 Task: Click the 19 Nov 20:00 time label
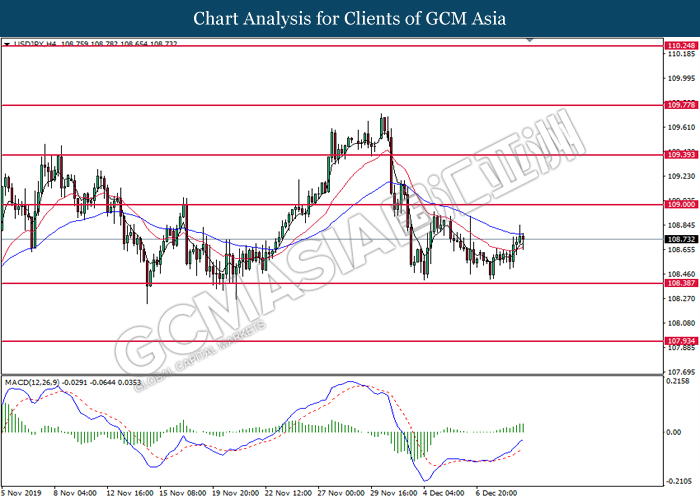pos(235,493)
